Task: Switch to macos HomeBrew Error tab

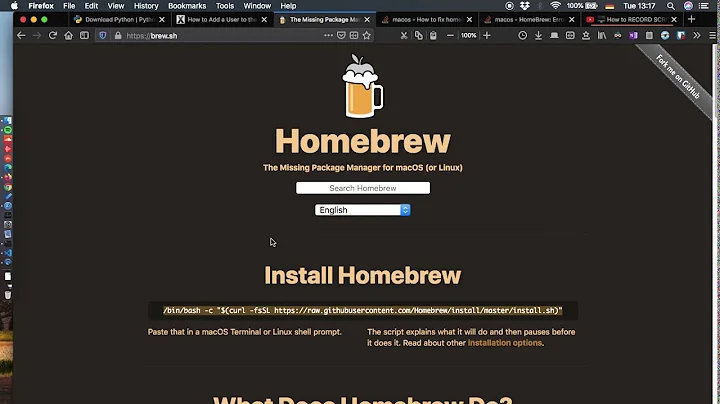Action: 529,20
